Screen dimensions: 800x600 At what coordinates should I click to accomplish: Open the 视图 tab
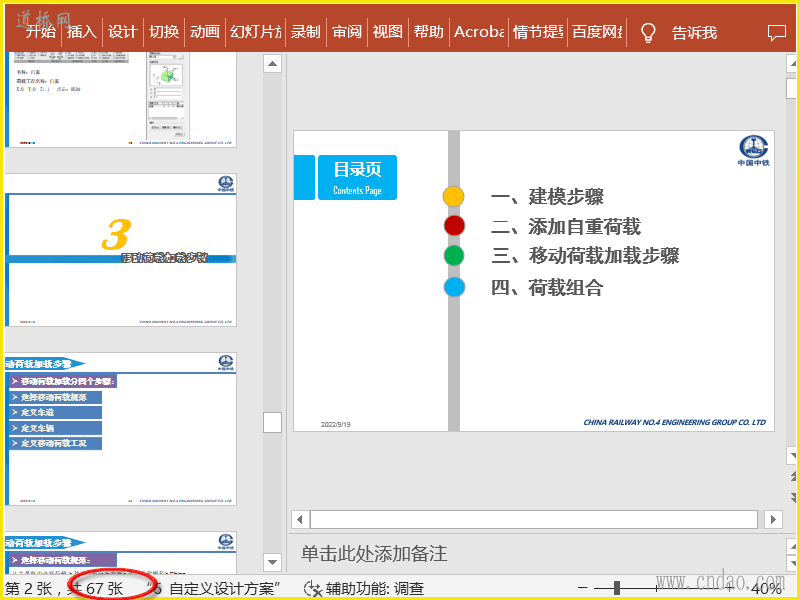(388, 32)
